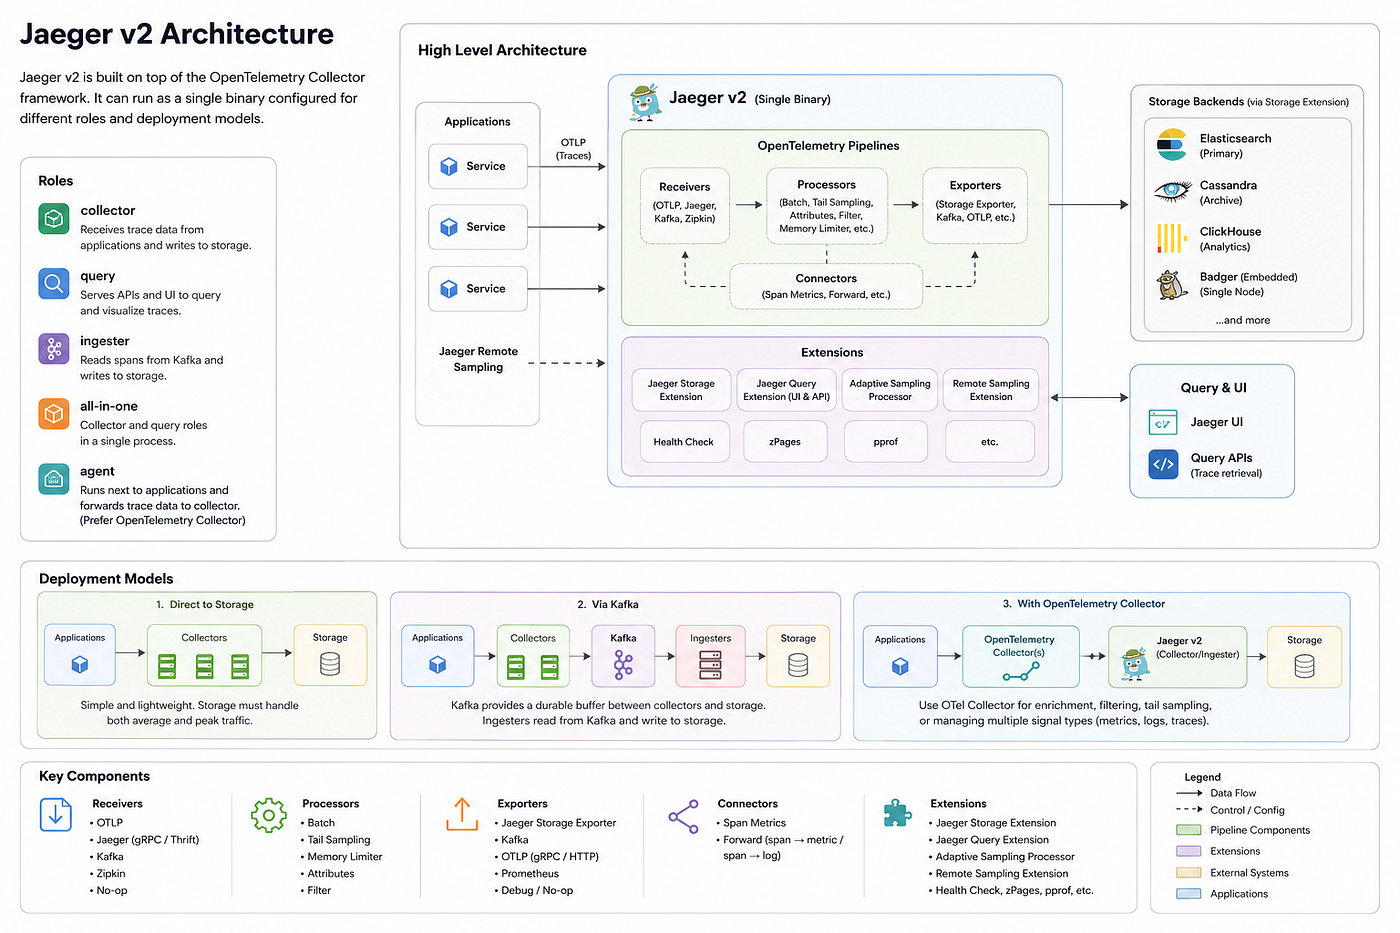Screen dimensions: 1400x933
Task: Click the ClickHouse yellow bars logo
Action: point(1171,238)
